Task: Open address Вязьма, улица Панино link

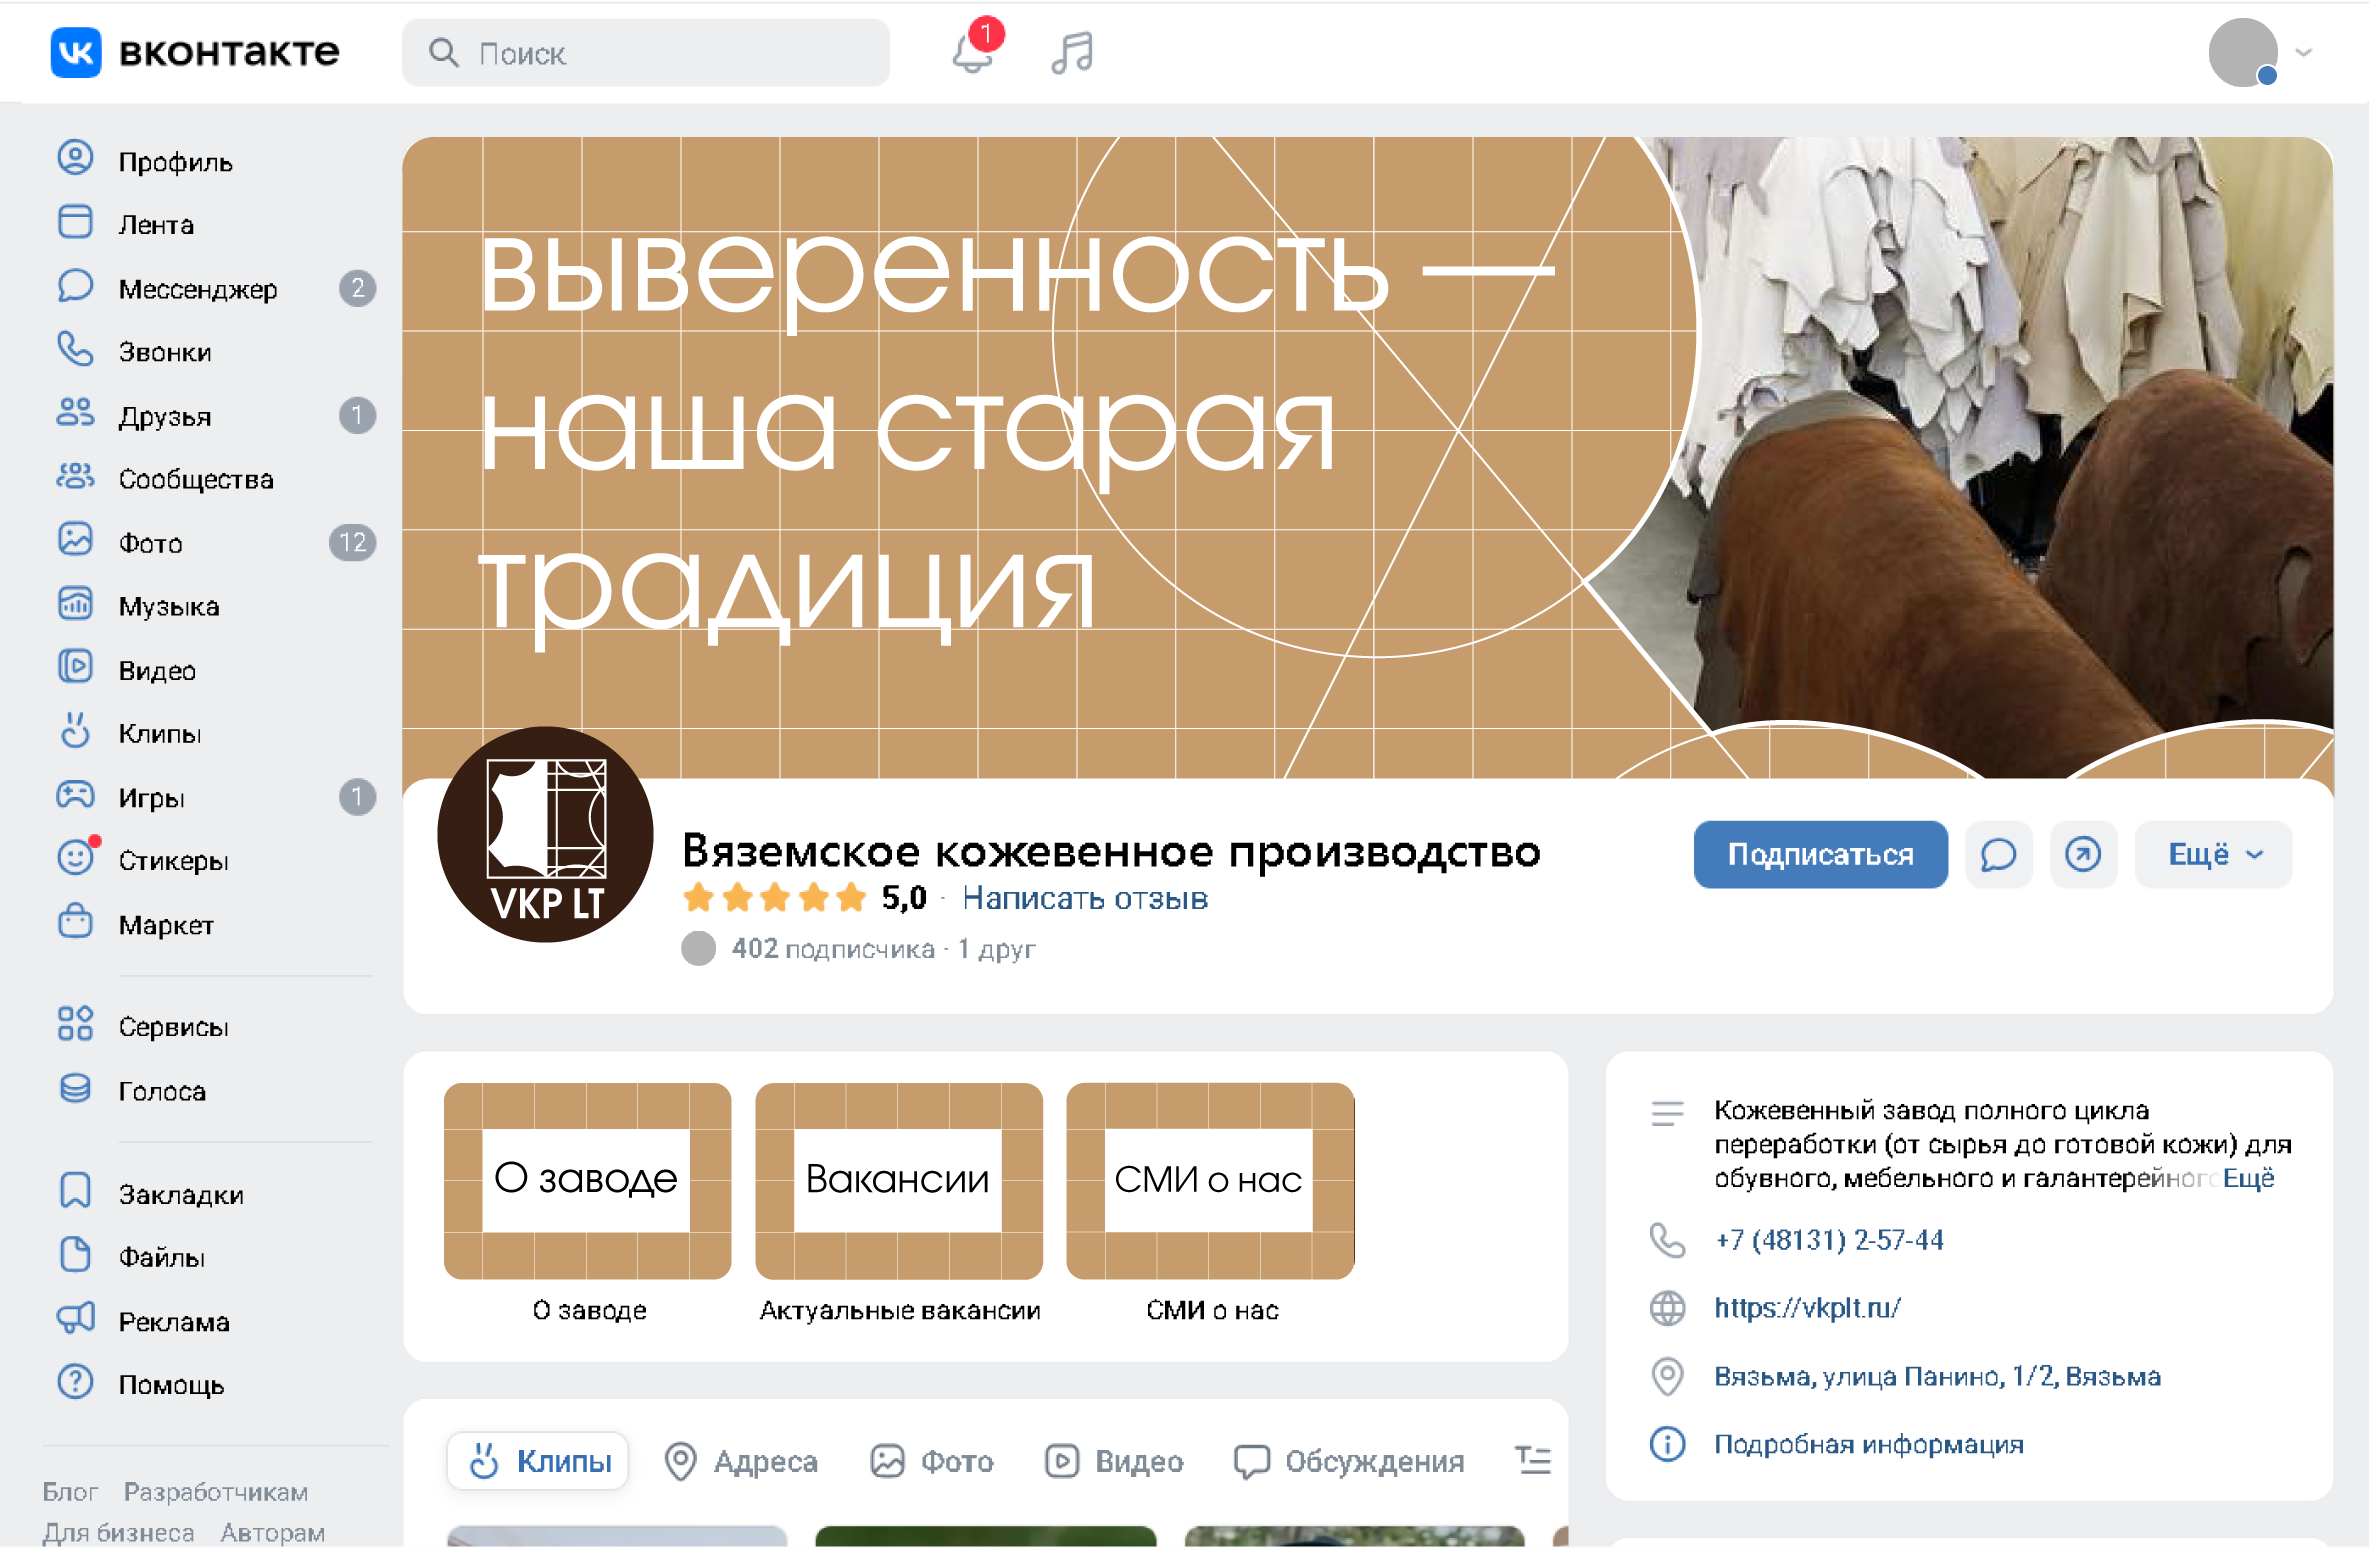Action: pos(1937,1376)
